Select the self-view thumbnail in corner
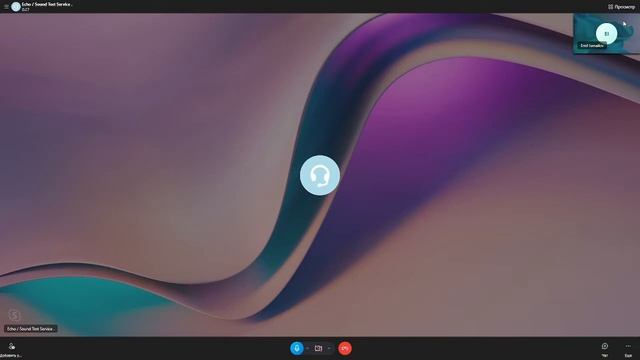 (x=607, y=33)
